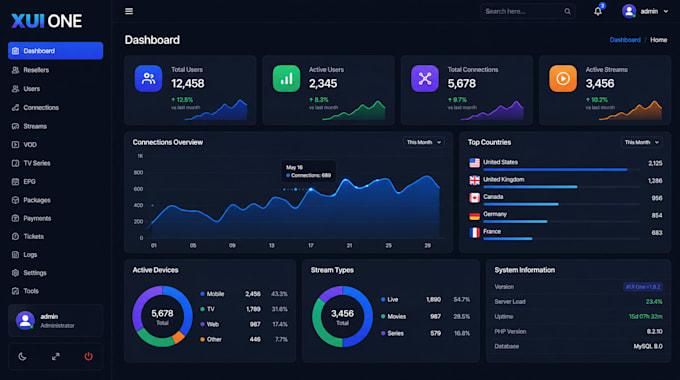Click the search magnifier icon
The height and width of the screenshot is (380, 680).
click(567, 11)
